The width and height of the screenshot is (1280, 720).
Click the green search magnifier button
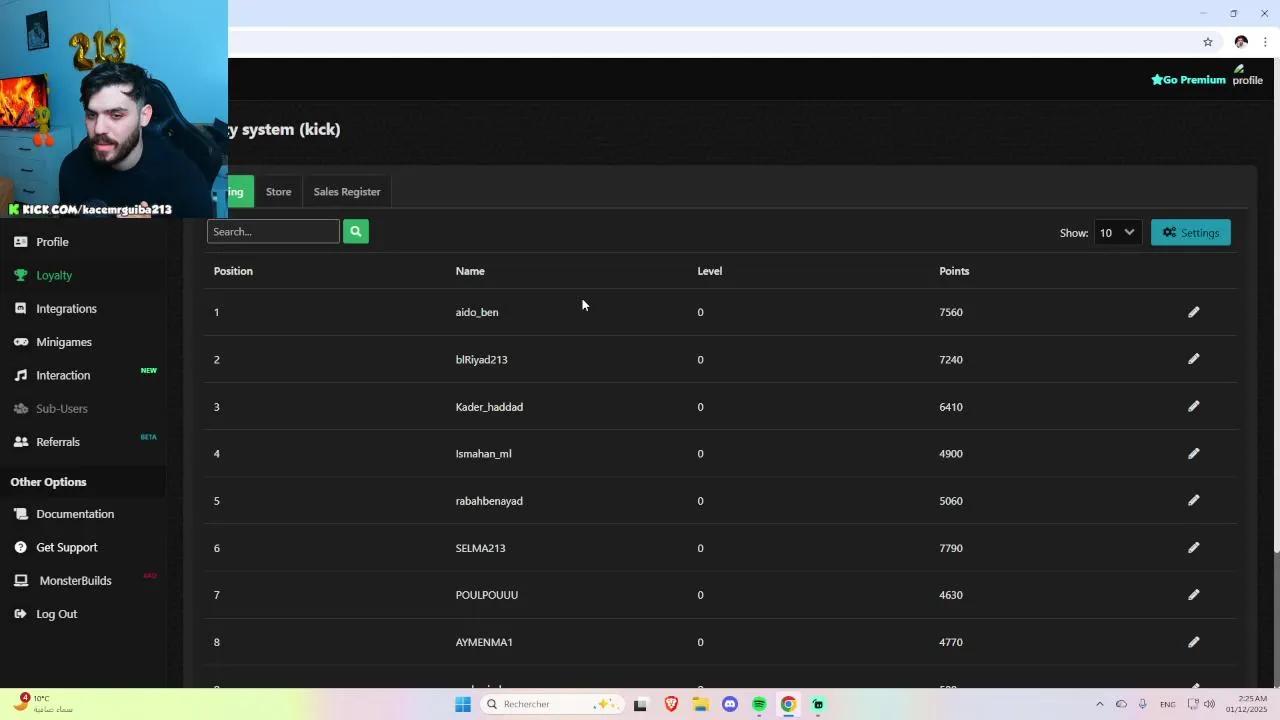(x=356, y=231)
